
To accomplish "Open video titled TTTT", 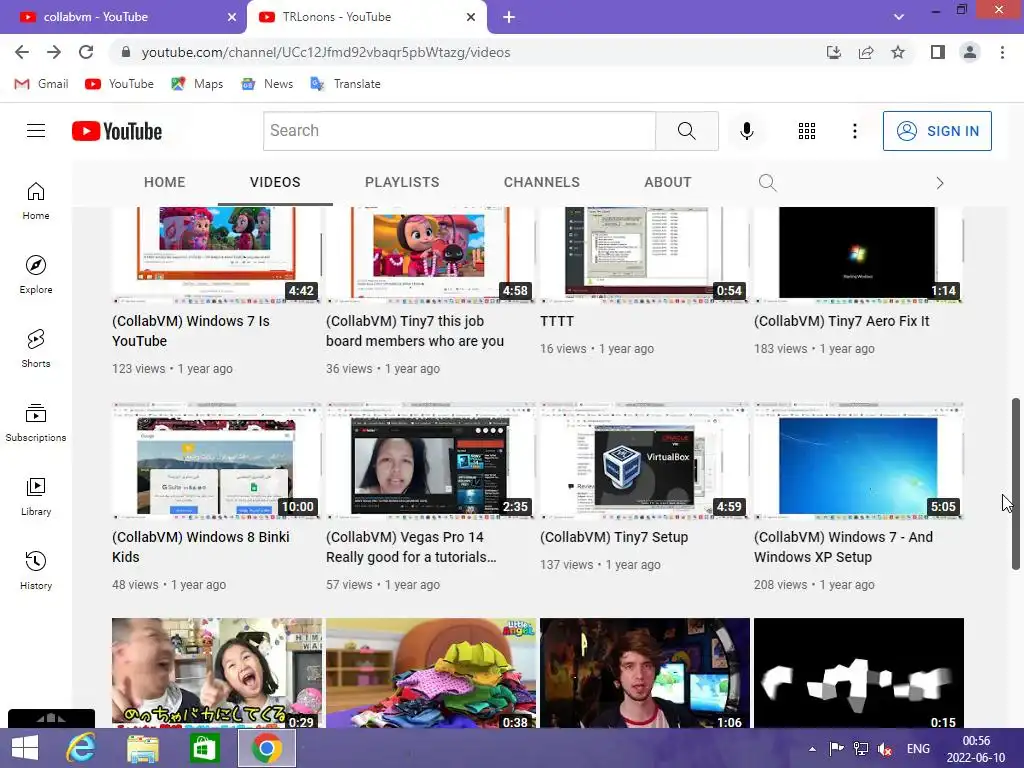I will (557, 321).
